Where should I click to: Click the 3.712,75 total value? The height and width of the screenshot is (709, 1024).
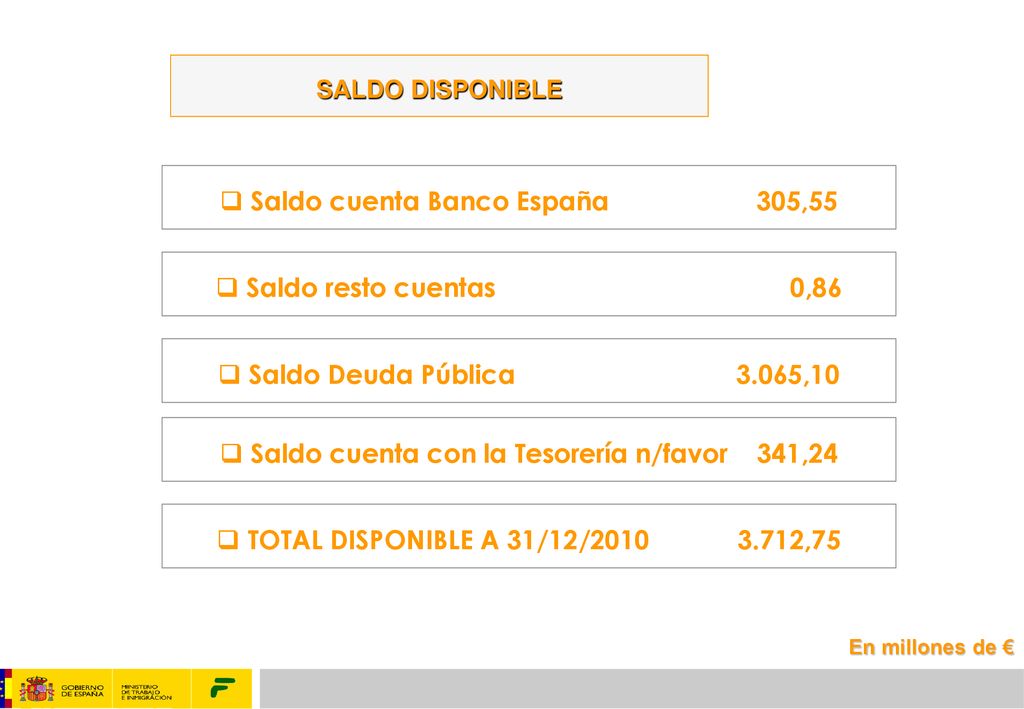(788, 541)
